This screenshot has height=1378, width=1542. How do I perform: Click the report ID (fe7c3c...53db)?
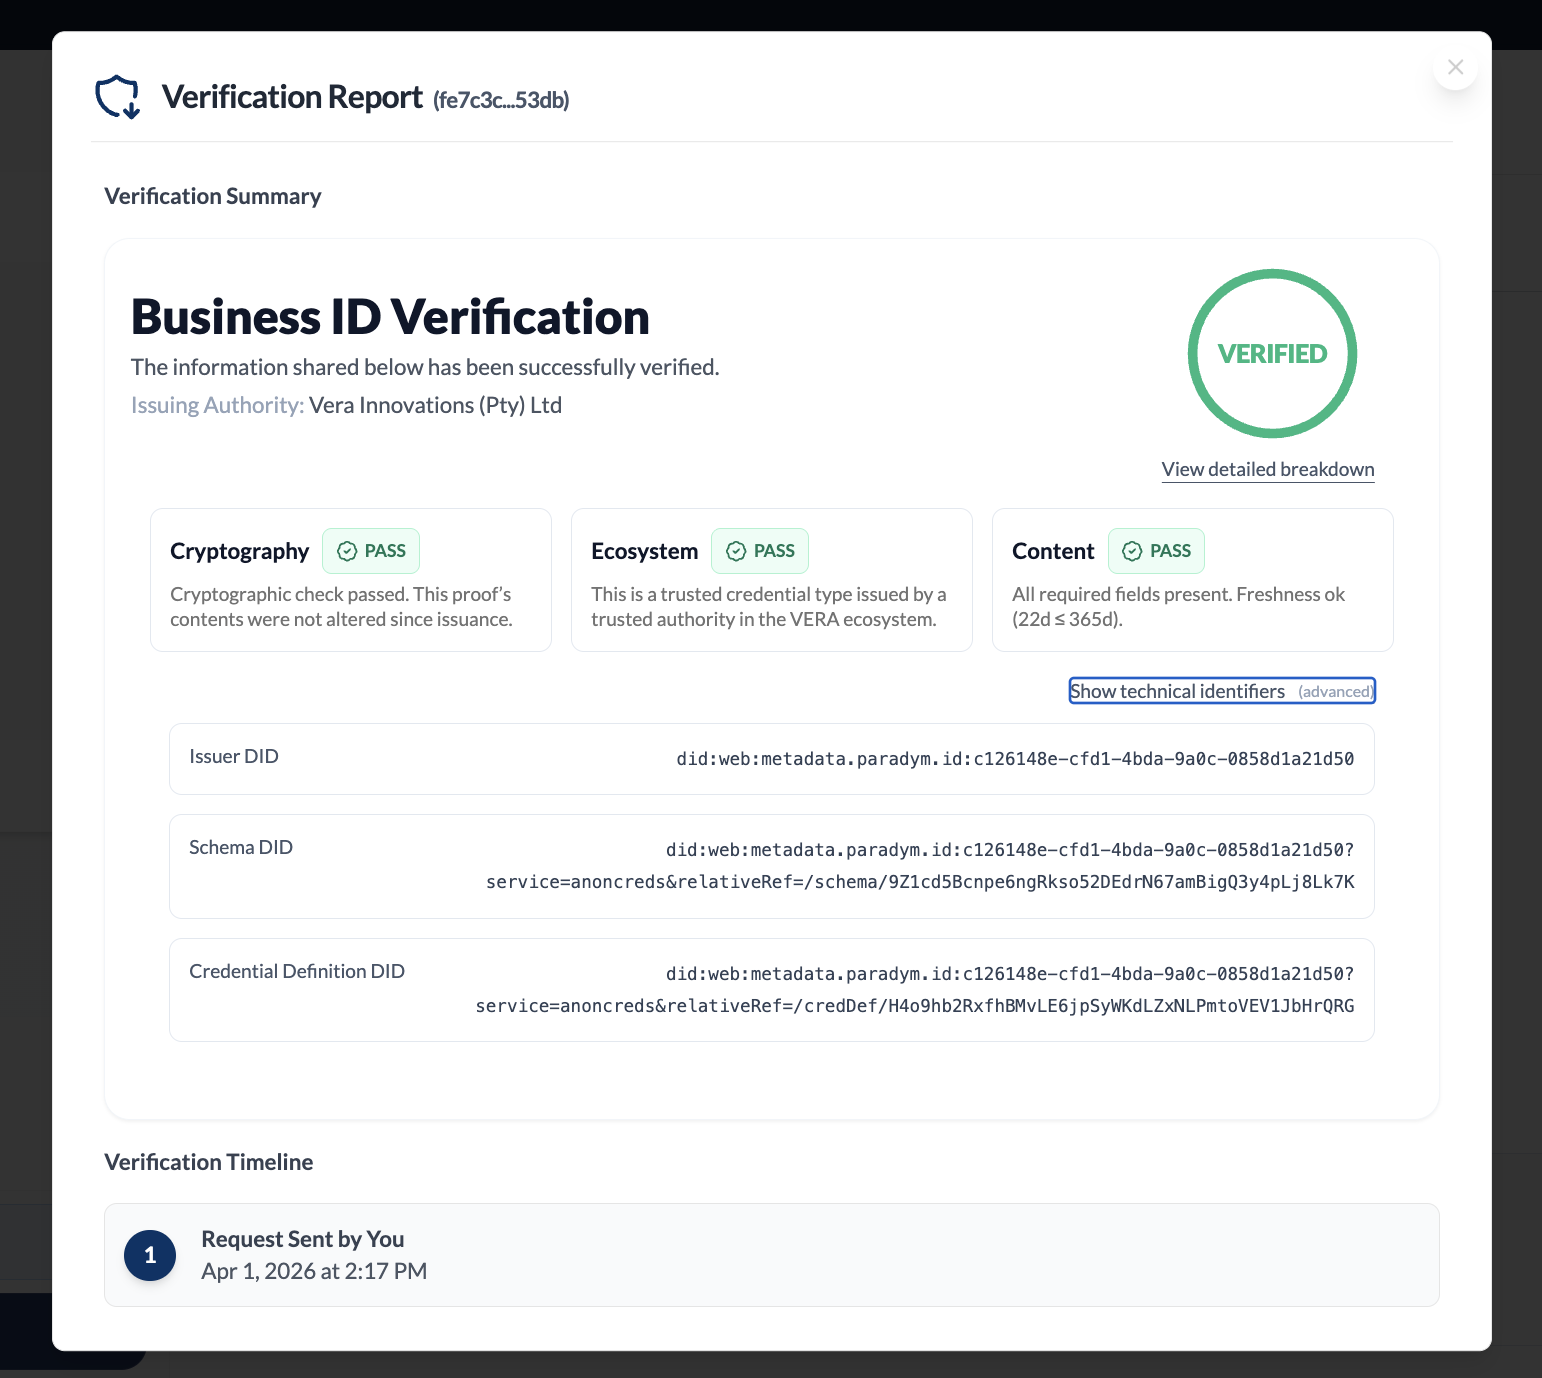coord(501,100)
